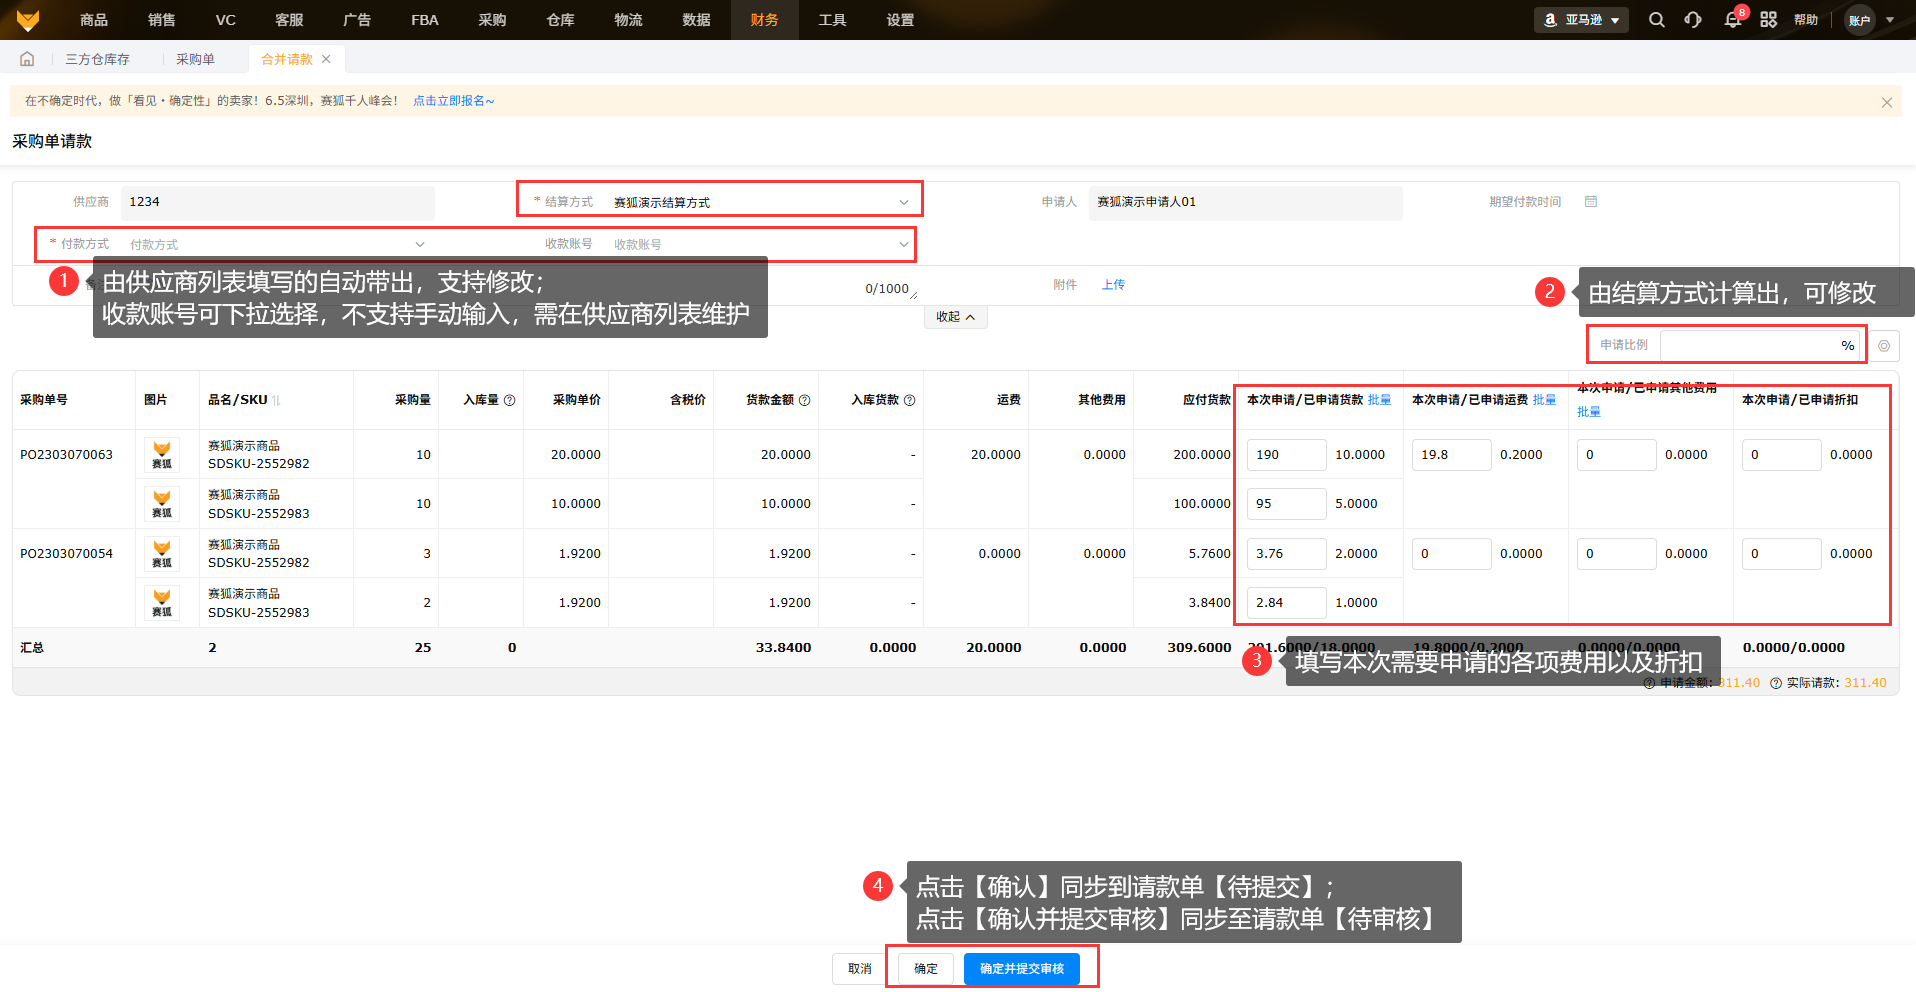Click the 确定并提交审核 button

1021,968
